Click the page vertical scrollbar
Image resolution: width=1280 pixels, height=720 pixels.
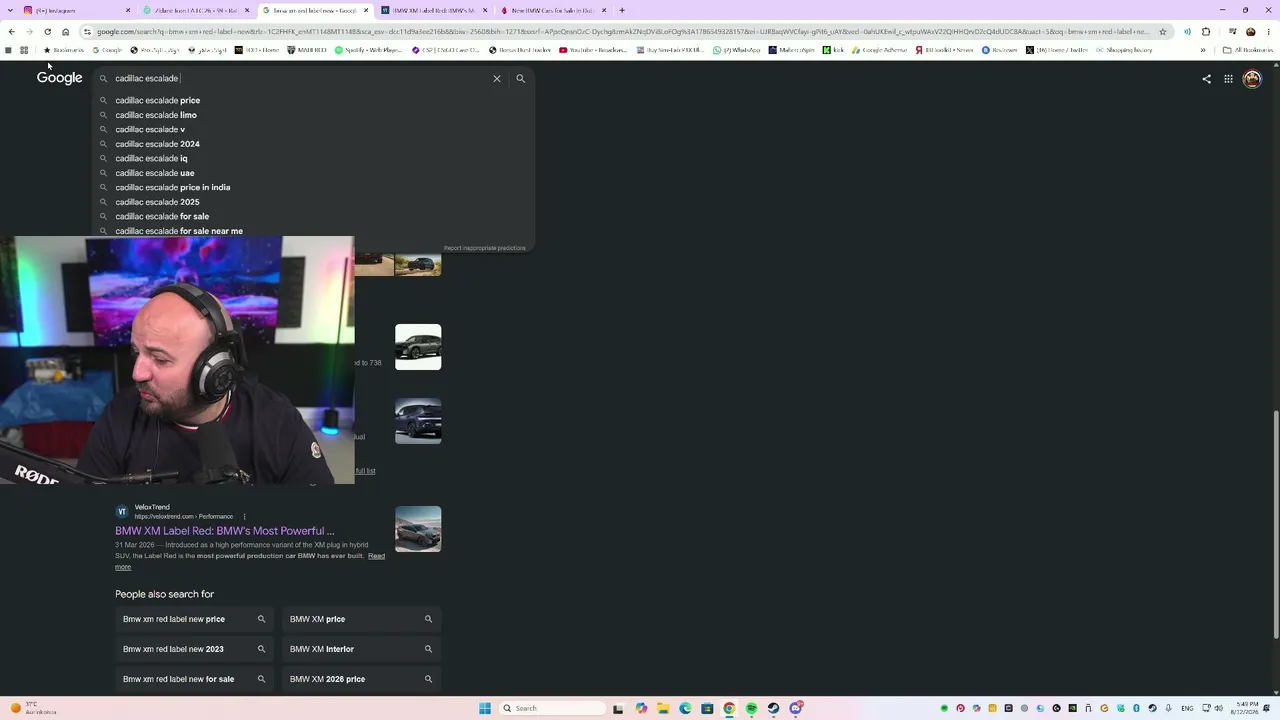1275,525
